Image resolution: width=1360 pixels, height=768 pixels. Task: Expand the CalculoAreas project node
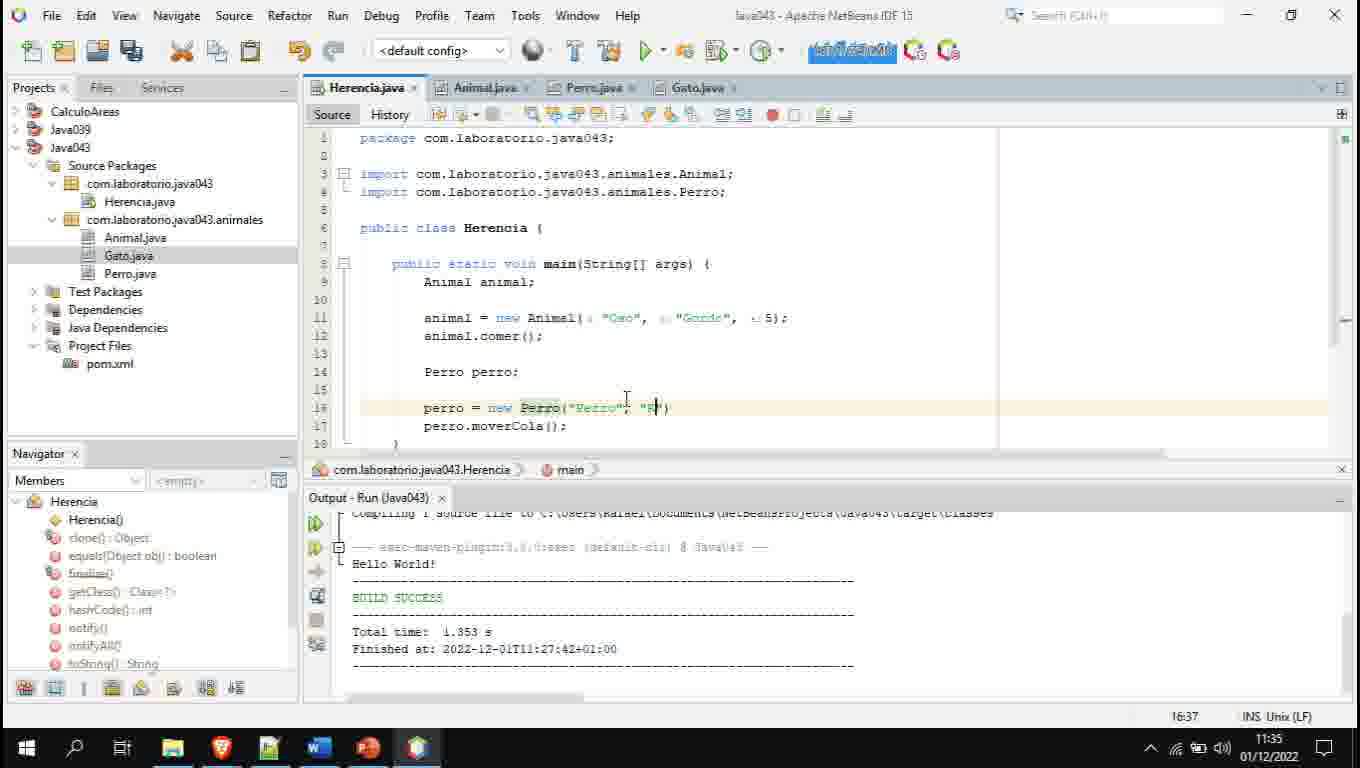click(x=16, y=112)
